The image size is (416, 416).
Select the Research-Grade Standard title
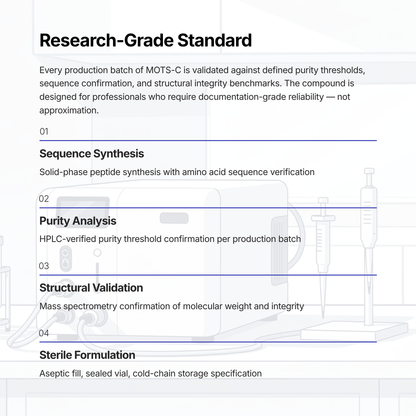(146, 40)
